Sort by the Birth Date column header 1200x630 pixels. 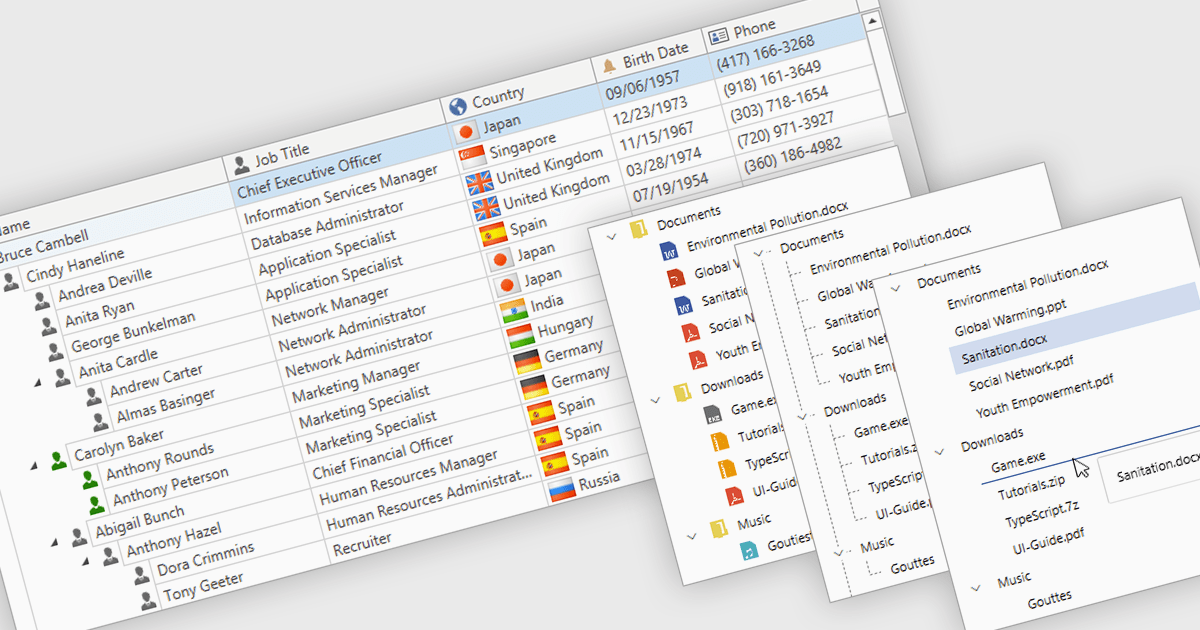coord(655,54)
